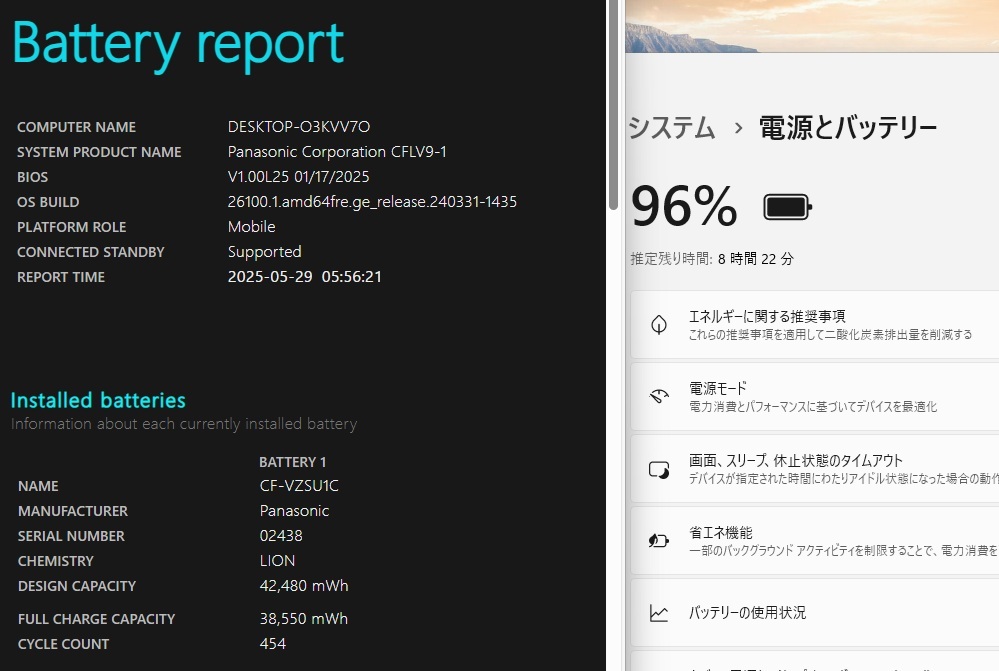Click estimated remaining time 8 時間 22 分
Viewport: 999px width, 671px height.
(756, 259)
